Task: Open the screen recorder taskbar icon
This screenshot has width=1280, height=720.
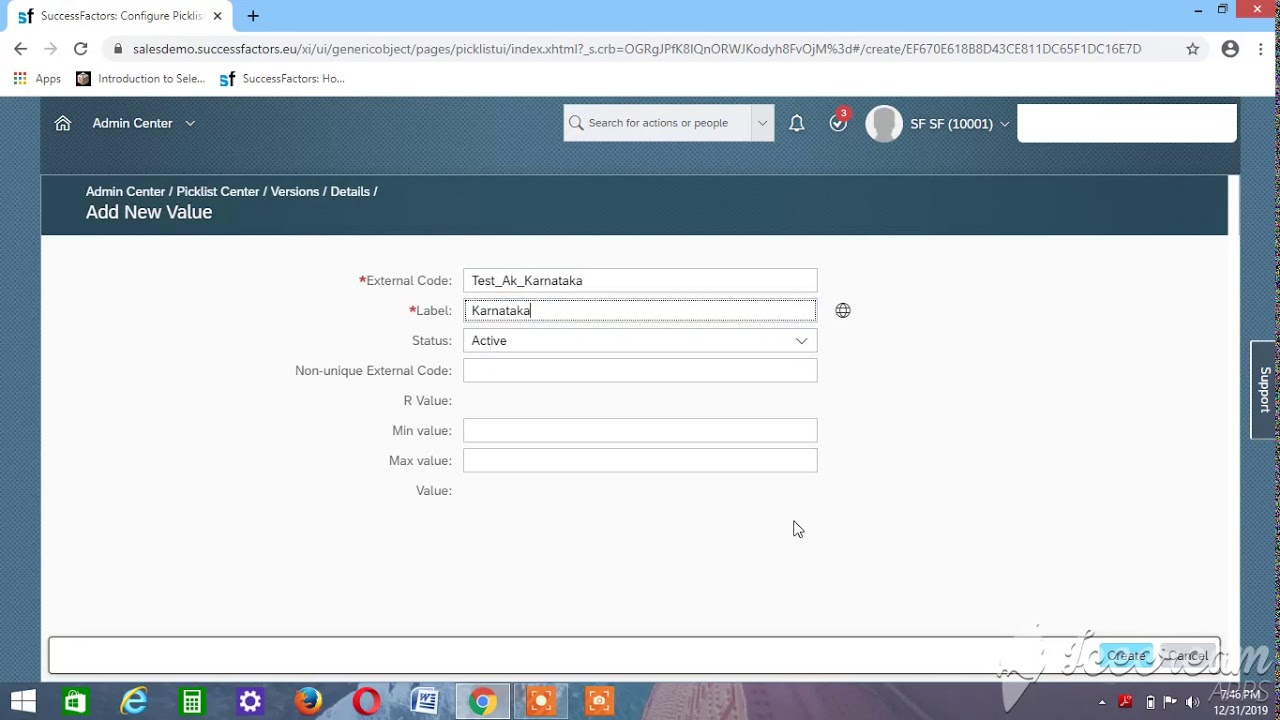Action: tap(541, 701)
